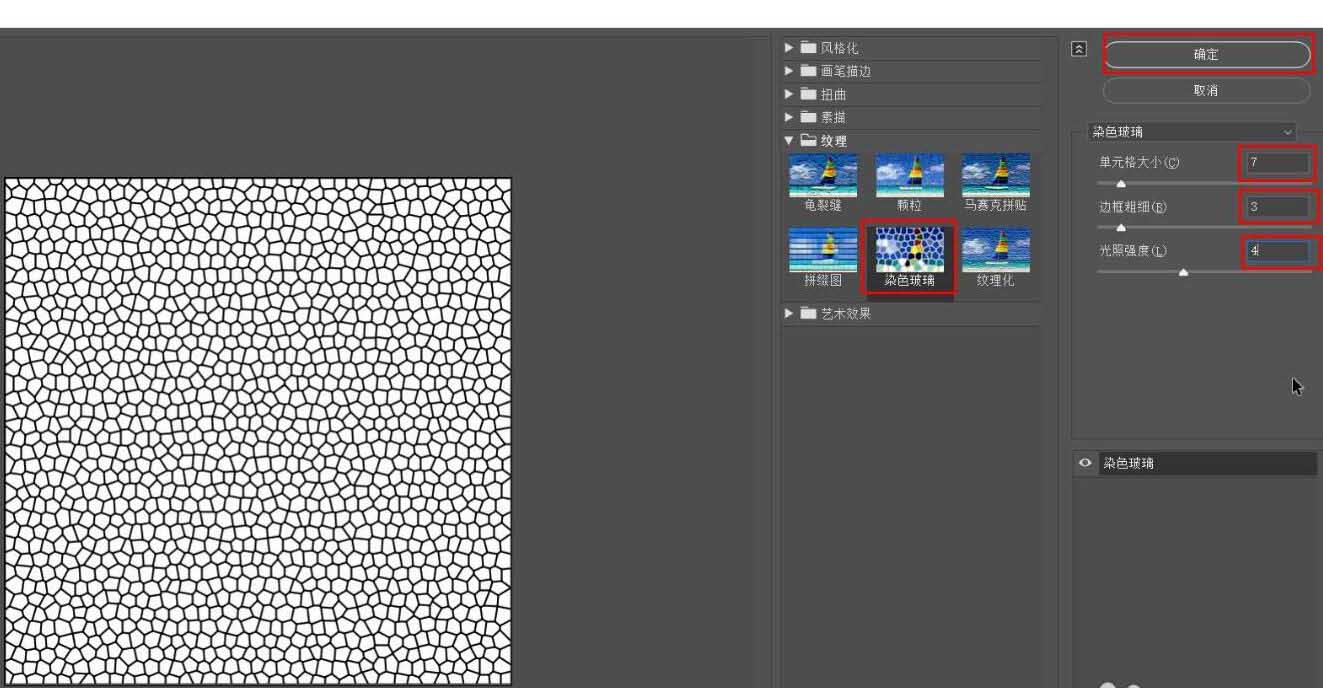Click the 光照强度 slider handle

(x=1184, y=270)
